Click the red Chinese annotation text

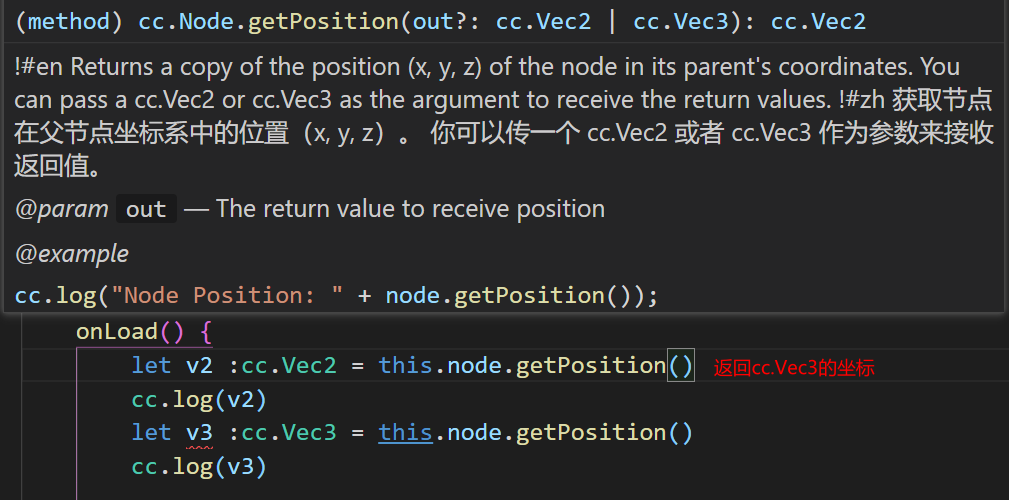click(x=794, y=368)
